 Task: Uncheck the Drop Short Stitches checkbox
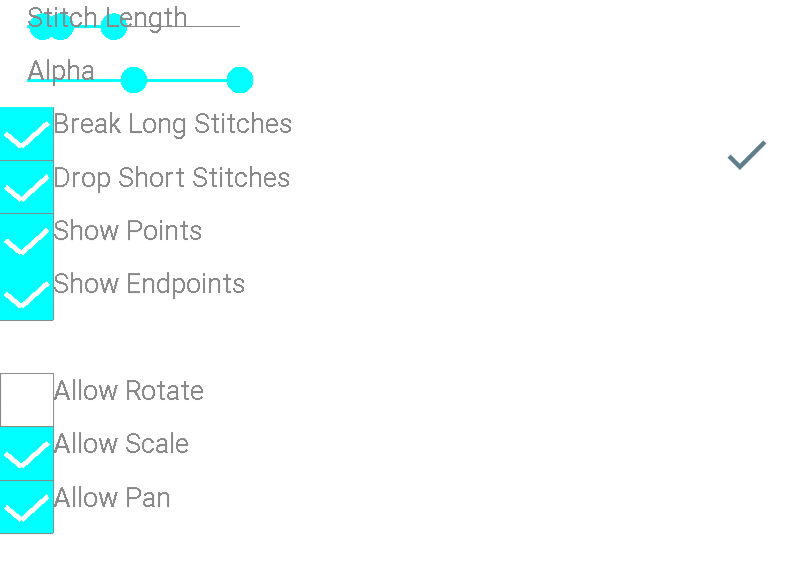(26, 187)
